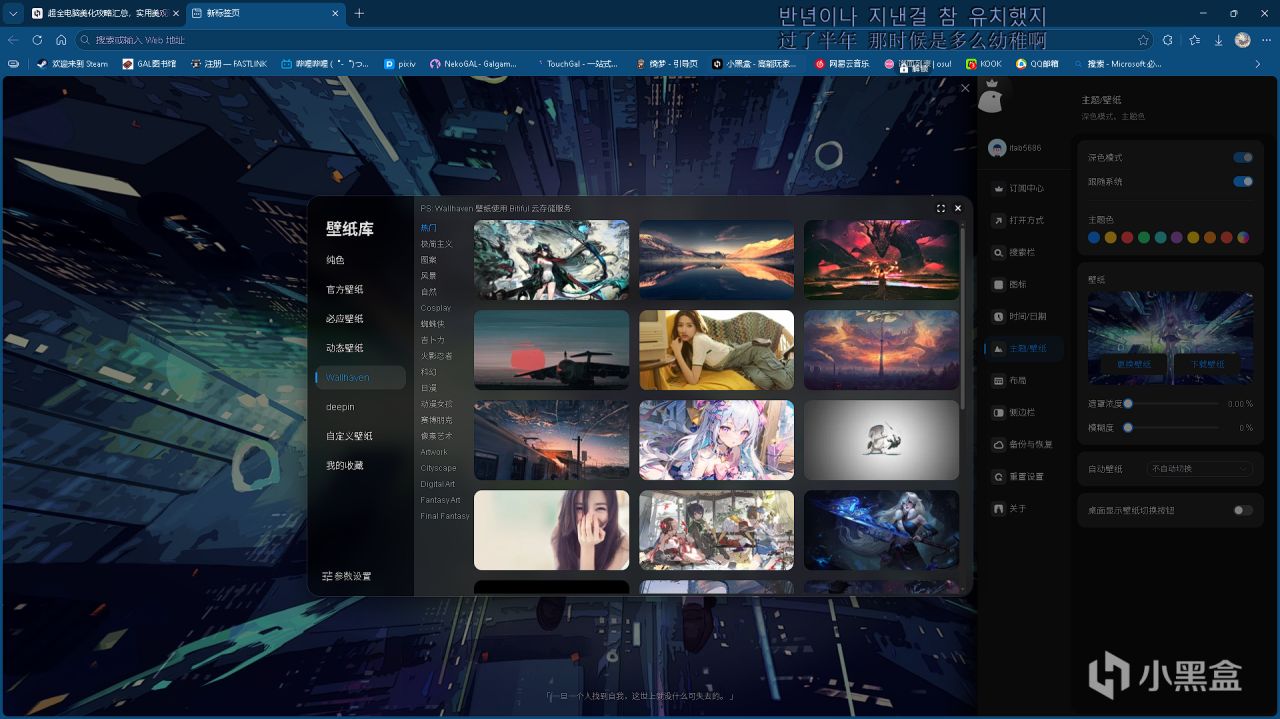Choose Final Fantasy wallpaper tag
The width and height of the screenshot is (1280, 719).
(x=445, y=516)
